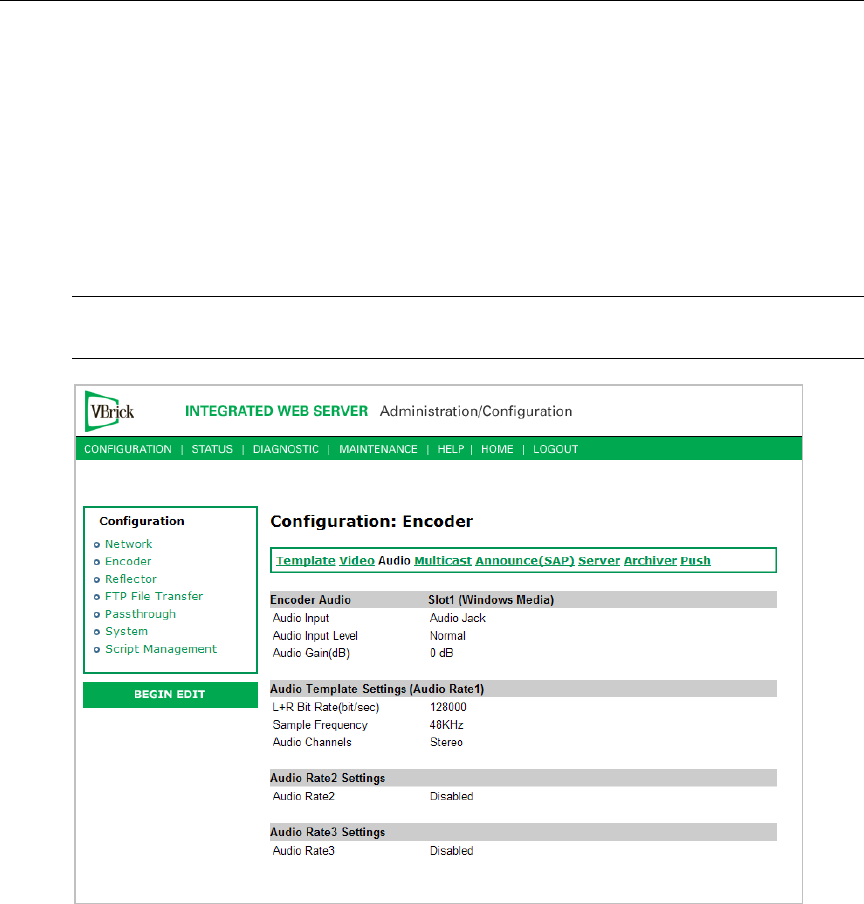Open FTP File Transfer in sidebar
Viewport: 864px width, 904px height.
tap(154, 596)
